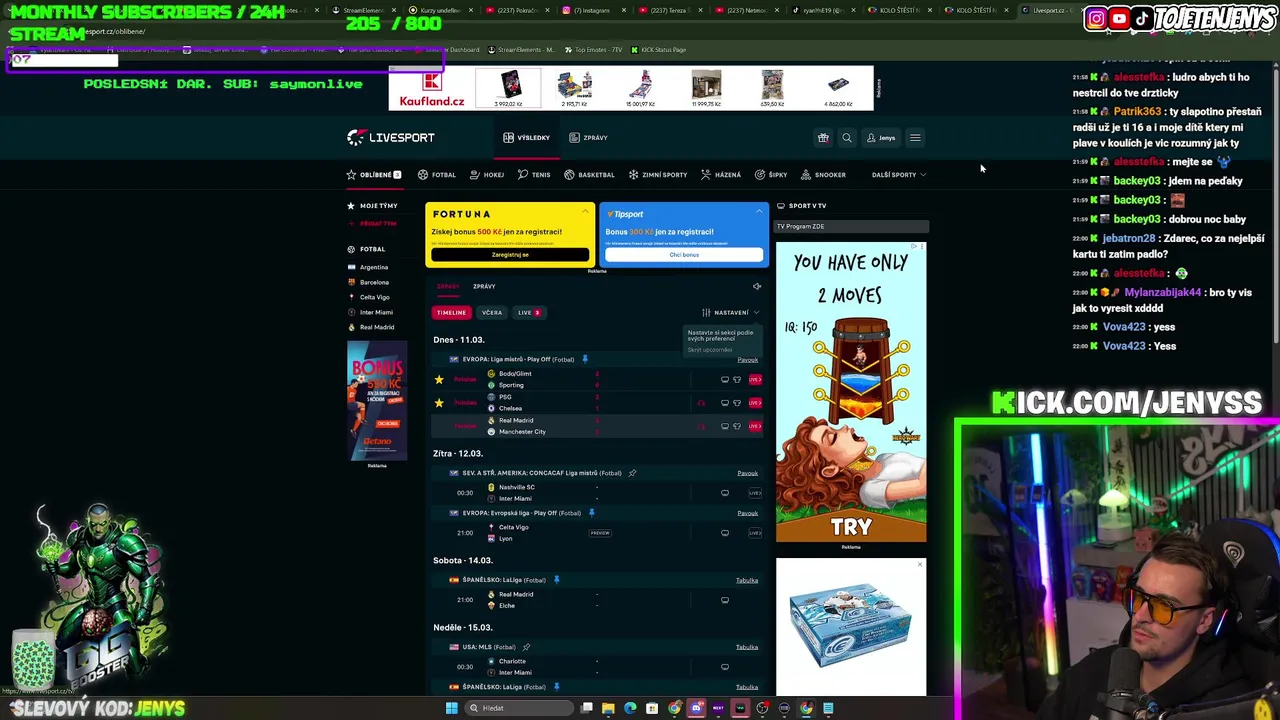The width and height of the screenshot is (1280, 720).
Task: Select Házená in the sports bar
Action: [721, 175]
